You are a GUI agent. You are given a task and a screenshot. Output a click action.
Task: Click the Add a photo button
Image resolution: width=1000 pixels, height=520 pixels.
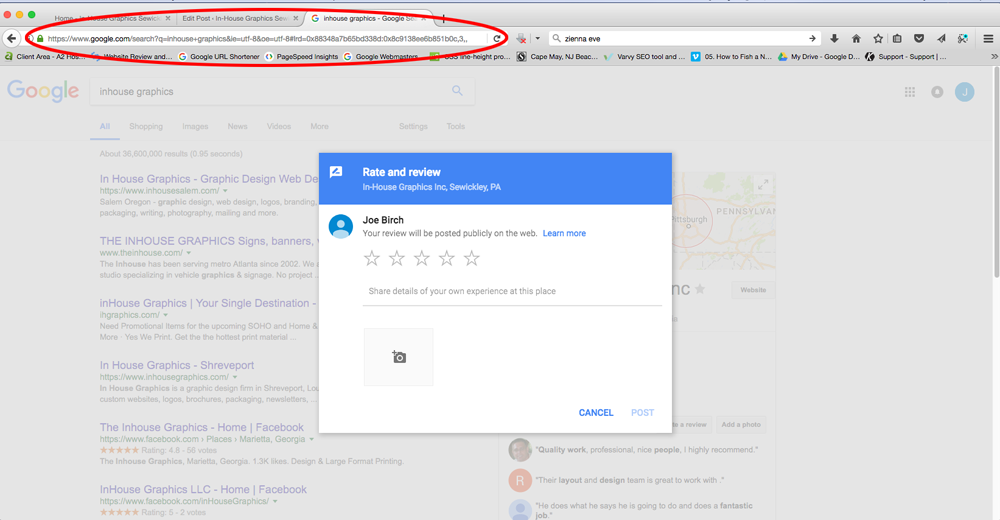click(741, 424)
